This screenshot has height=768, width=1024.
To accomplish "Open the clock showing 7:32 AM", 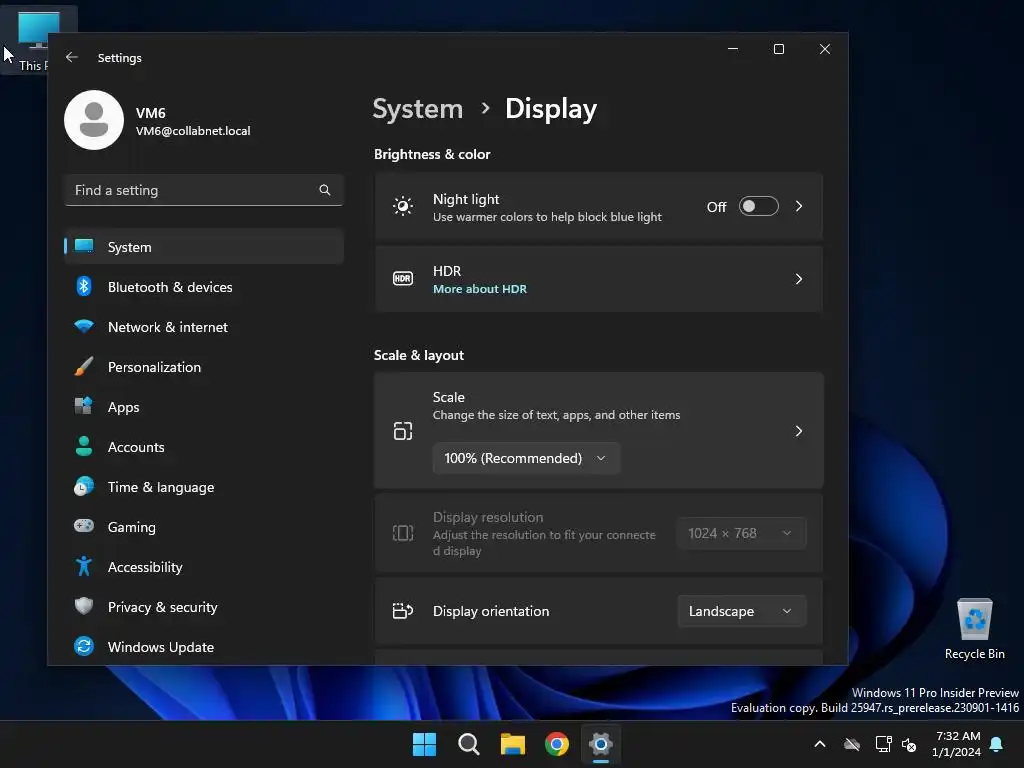I will [x=956, y=744].
